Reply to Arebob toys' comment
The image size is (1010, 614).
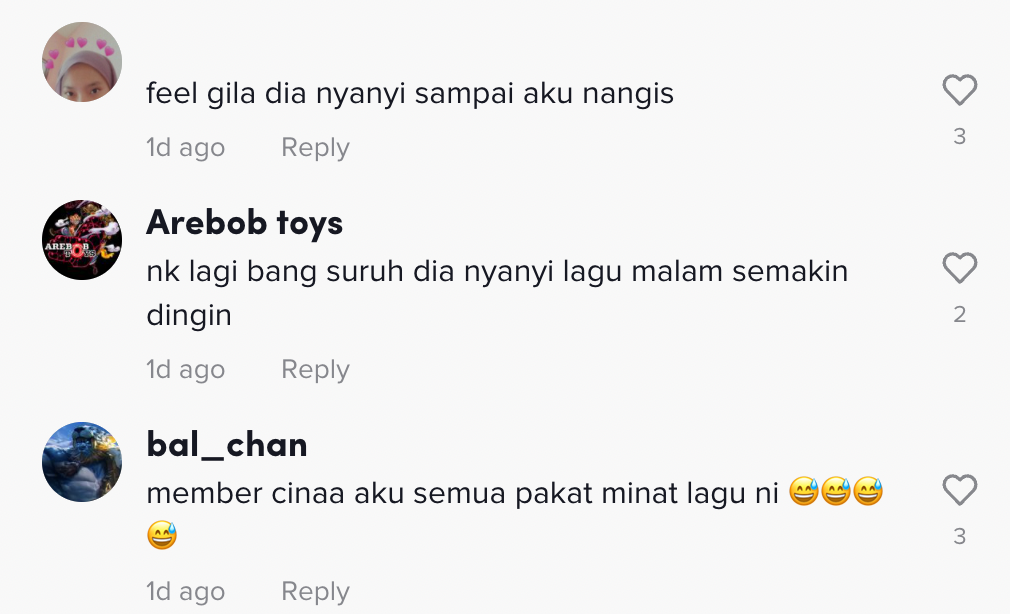coord(315,370)
